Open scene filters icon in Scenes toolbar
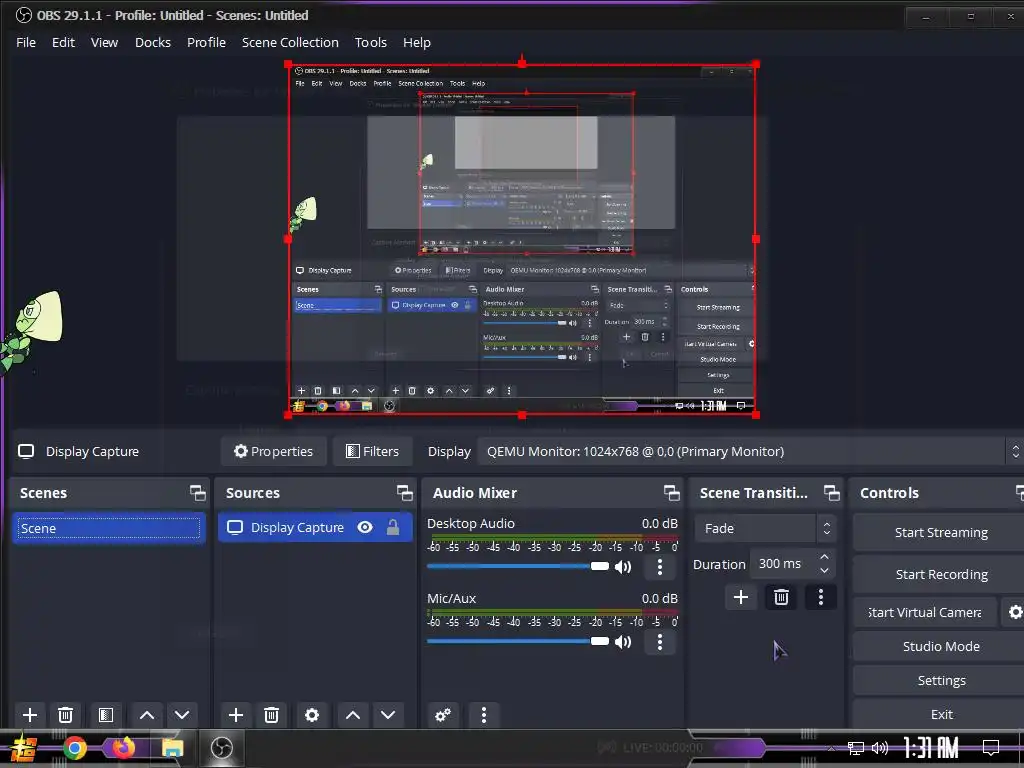This screenshot has width=1024, height=768. pyautogui.click(x=106, y=714)
